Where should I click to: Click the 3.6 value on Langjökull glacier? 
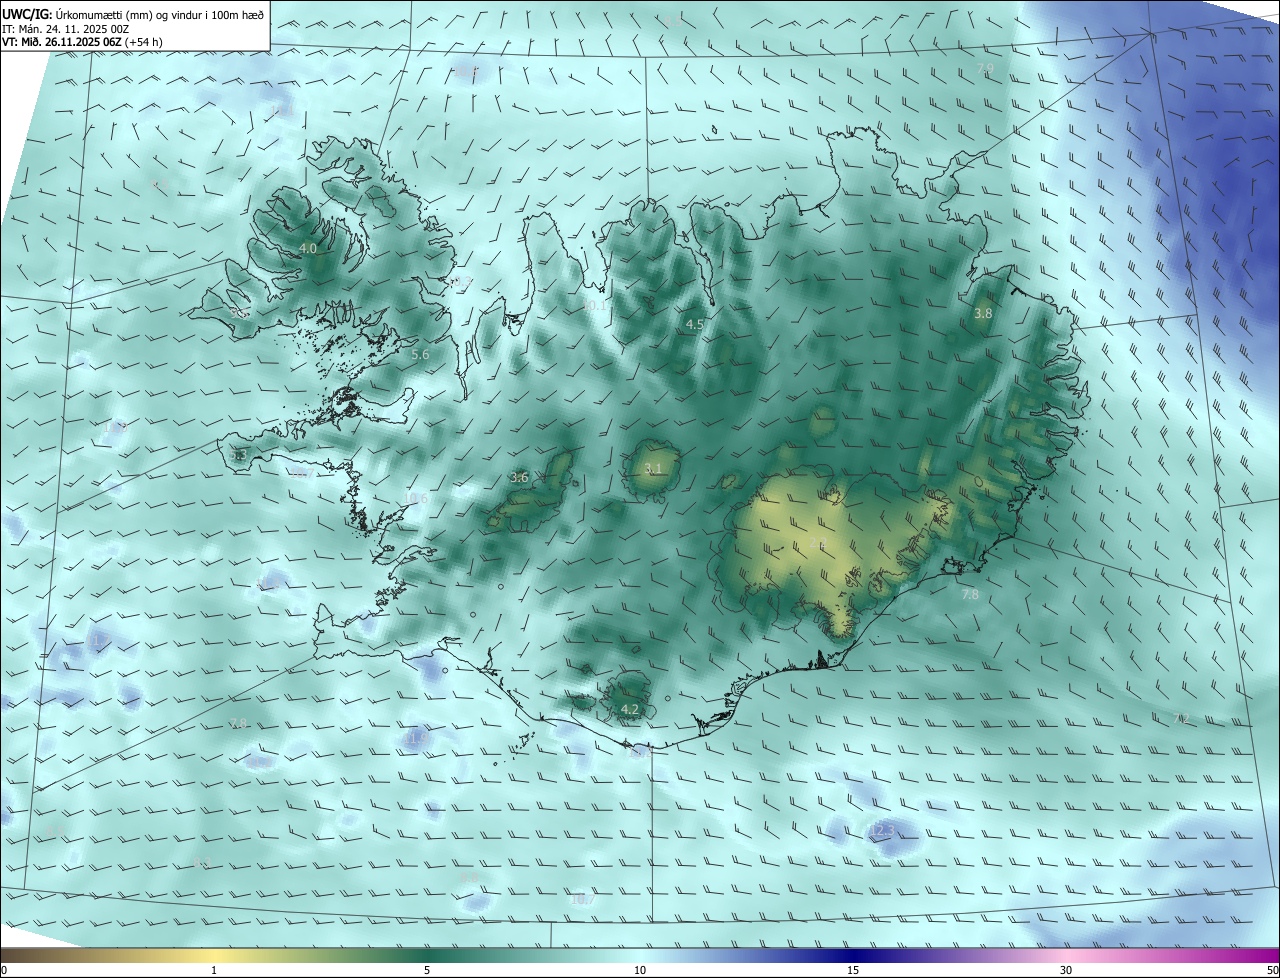519,478
